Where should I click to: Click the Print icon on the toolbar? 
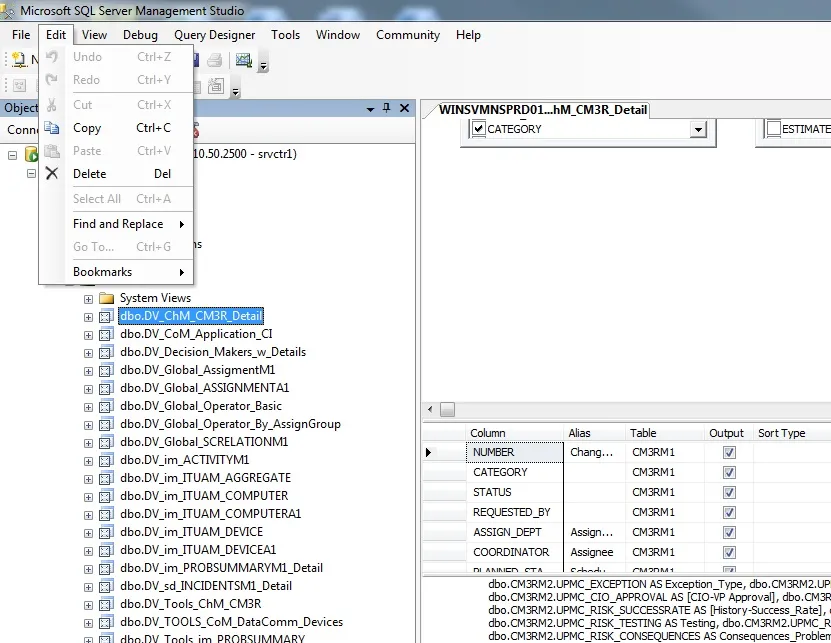[215, 57]
